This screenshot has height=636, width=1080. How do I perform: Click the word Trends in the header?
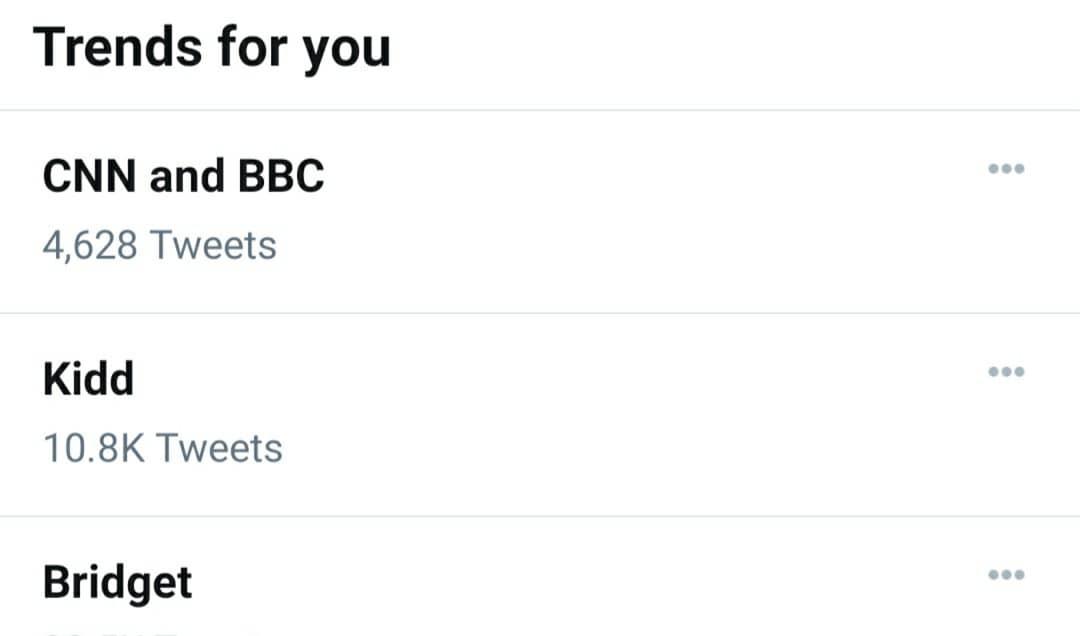point(118,47)
